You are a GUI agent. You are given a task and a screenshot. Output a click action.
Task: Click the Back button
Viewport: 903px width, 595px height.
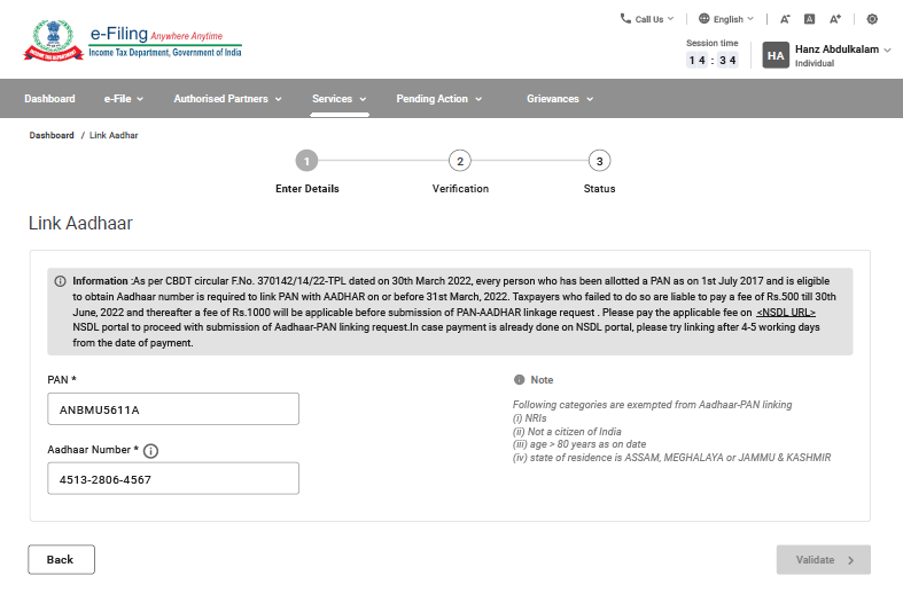[61, 560]
